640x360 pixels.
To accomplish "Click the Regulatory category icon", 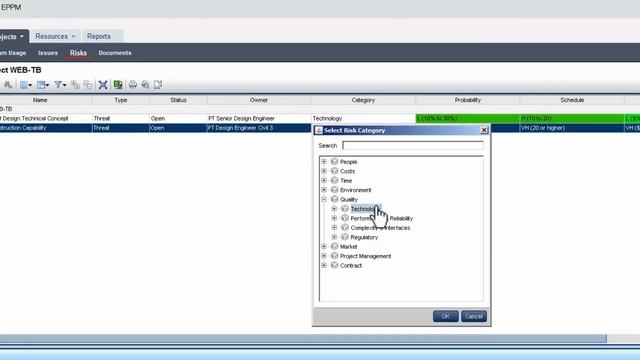I will (345, 237).
